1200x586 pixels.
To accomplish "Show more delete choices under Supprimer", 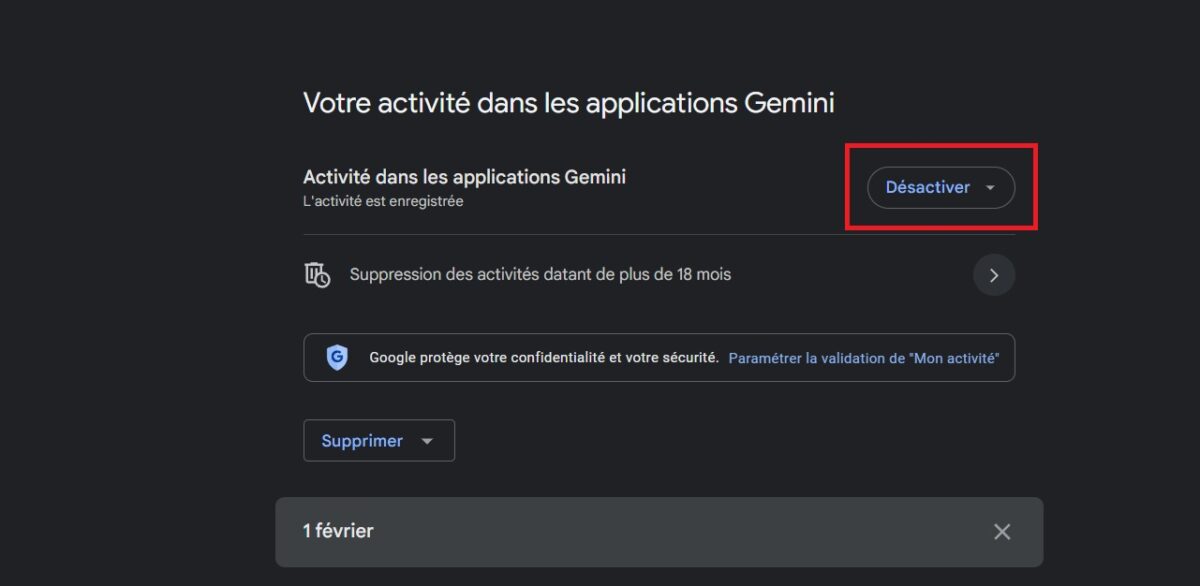I will [426, 440].
